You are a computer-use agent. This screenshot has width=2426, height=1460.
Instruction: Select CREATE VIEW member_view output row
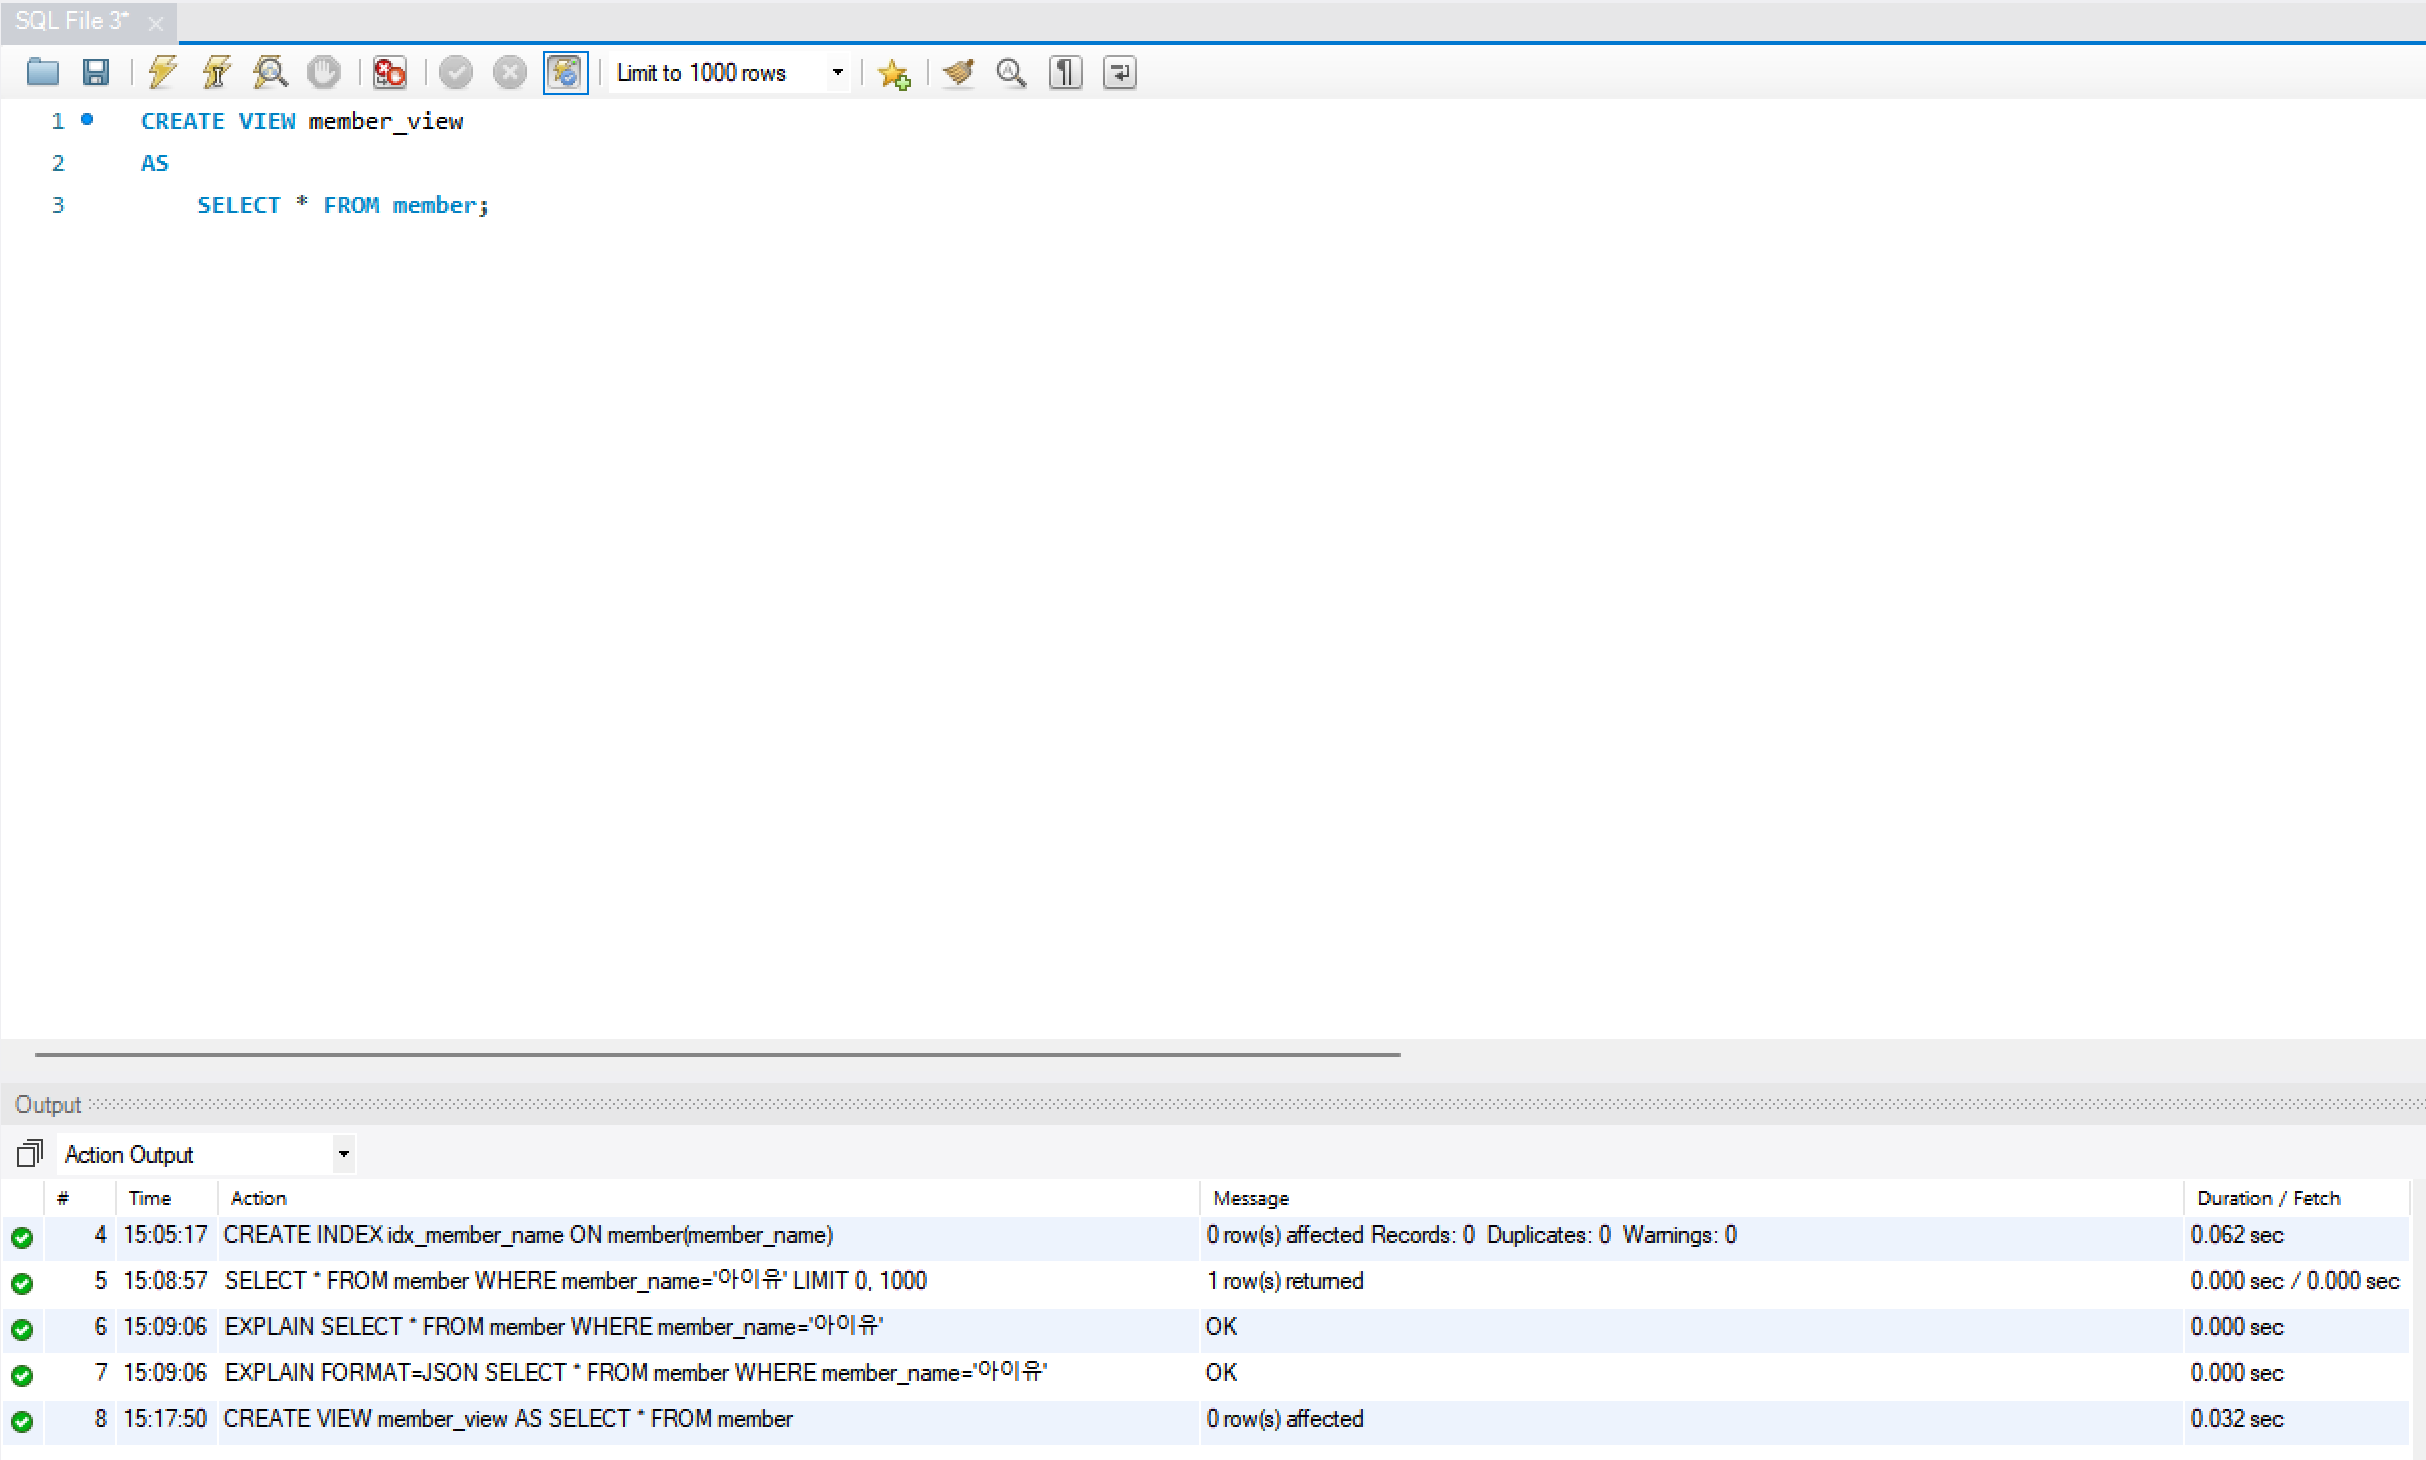pyautogui.click(x=508, y=1419)
